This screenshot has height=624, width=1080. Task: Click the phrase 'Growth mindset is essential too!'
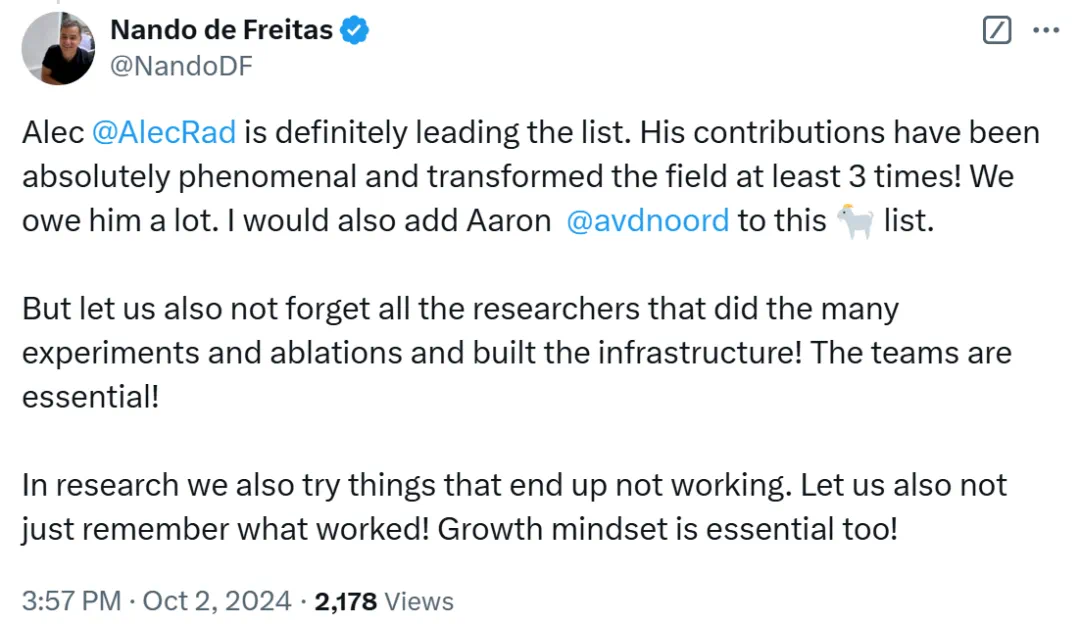point(668,528)
